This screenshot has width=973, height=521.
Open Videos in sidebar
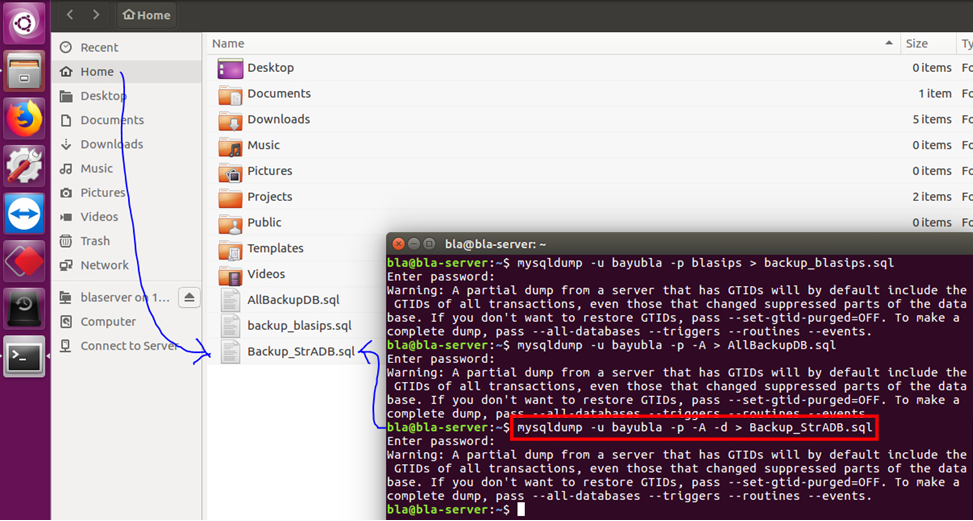coord(127,217)
